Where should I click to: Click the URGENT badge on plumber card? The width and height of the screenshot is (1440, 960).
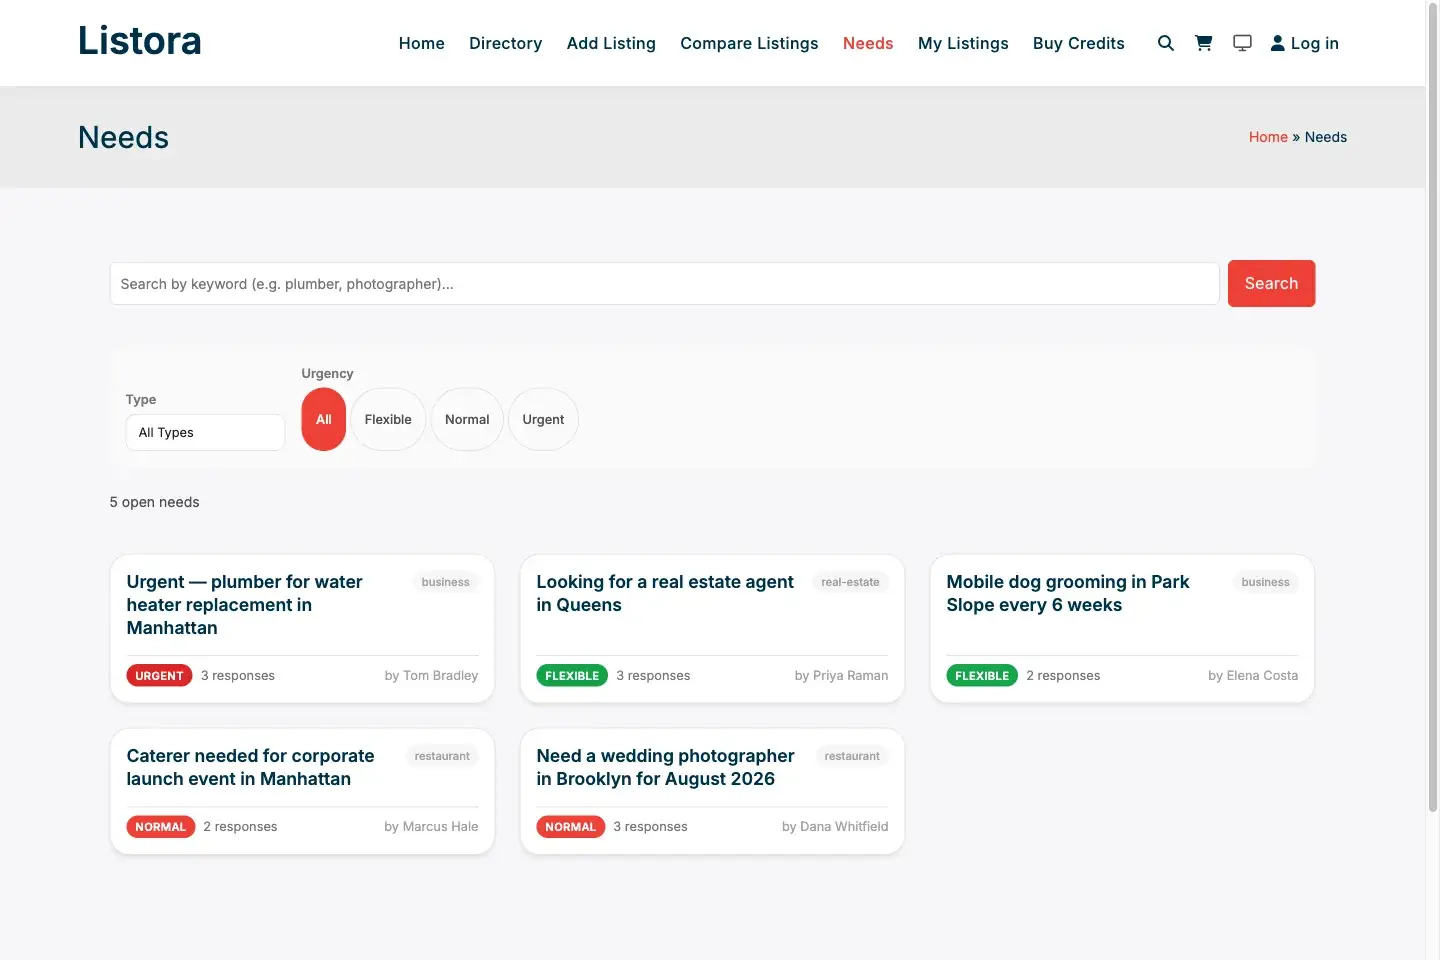tap(159, 676)
